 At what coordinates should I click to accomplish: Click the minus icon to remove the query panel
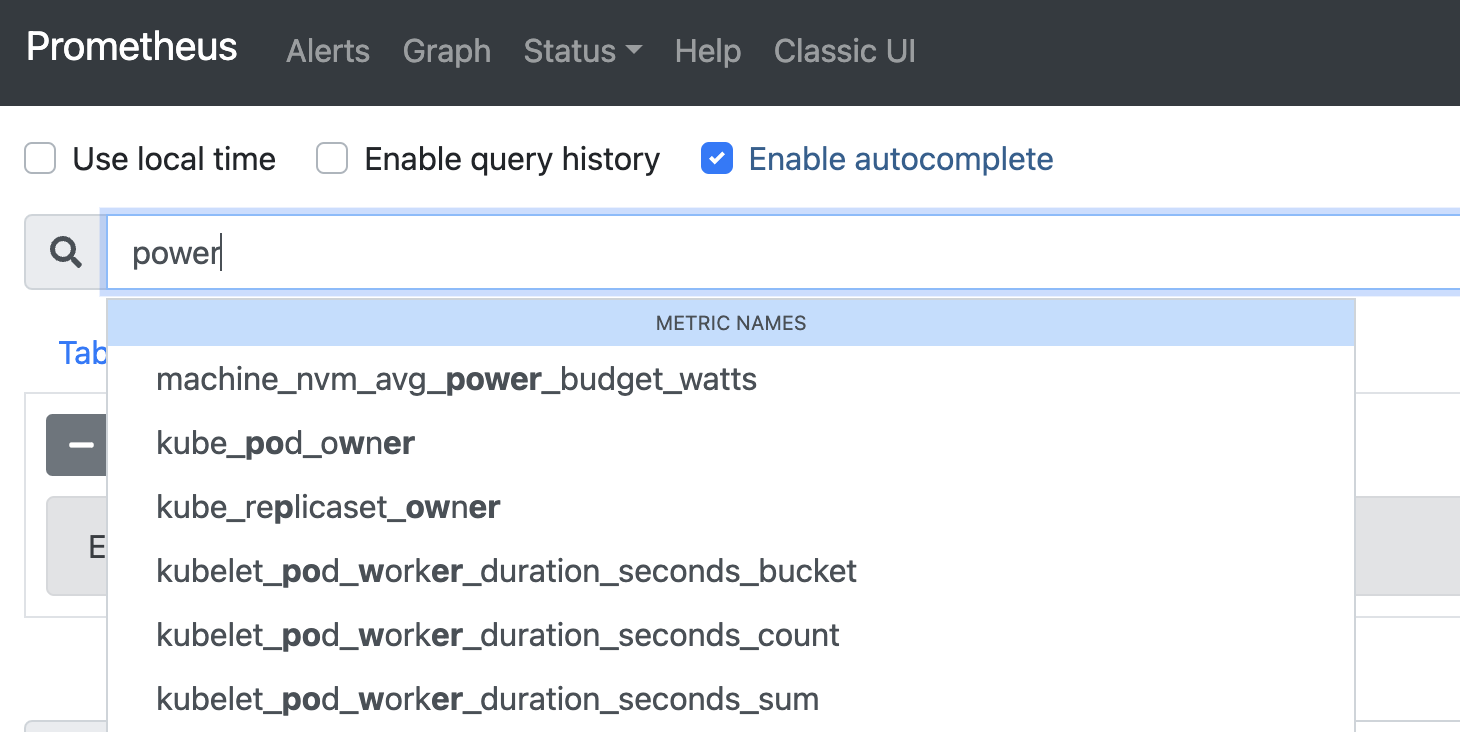pos(77,444)
